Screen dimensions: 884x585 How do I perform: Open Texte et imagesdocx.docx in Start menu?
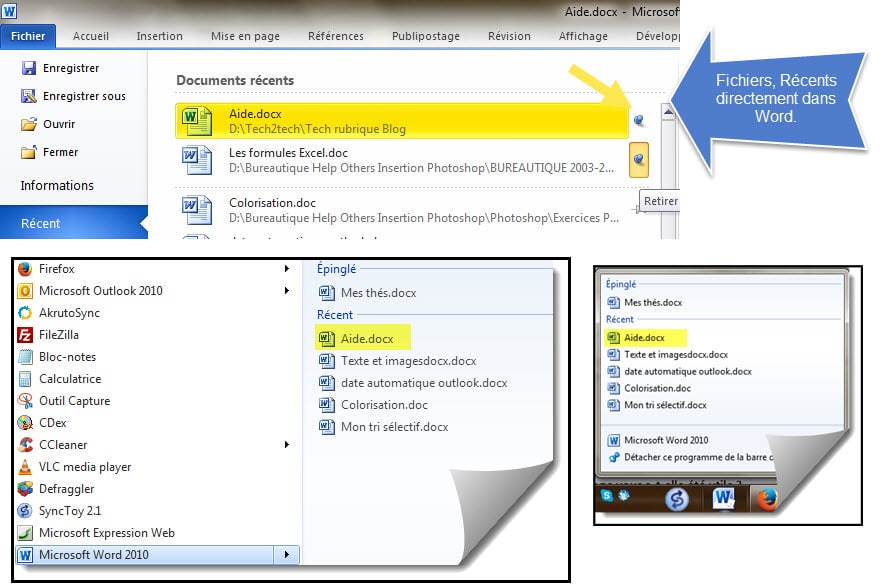tap(398, 361)
